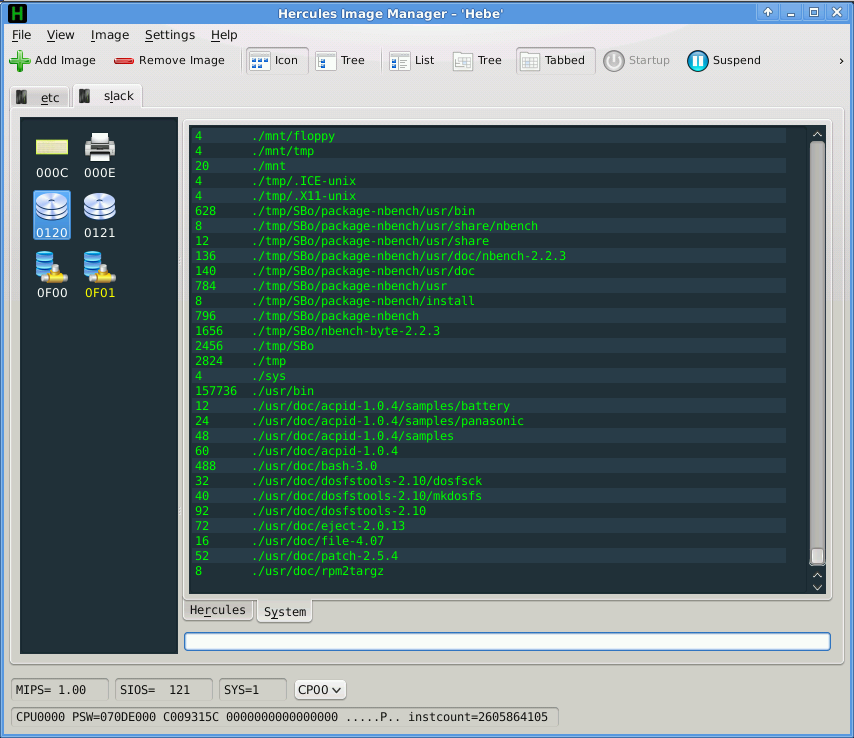Open the Image menu
Viewport: 854px width, 738px height.
pyautogui.click(x=109, y=35)
